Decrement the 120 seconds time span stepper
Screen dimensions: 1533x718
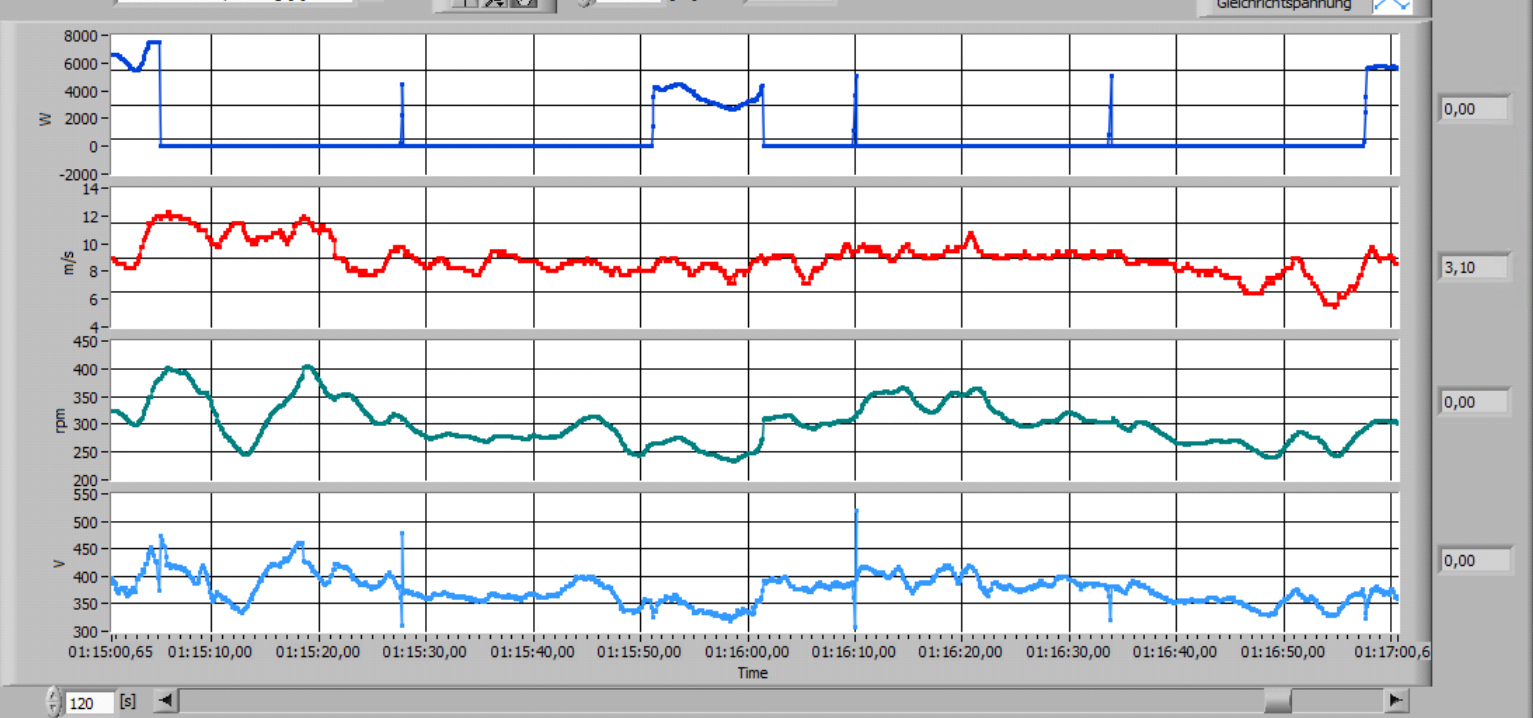tap(54, 709)
